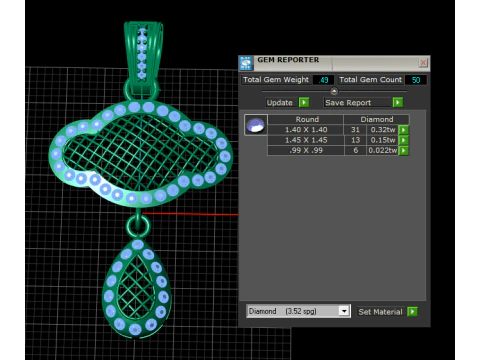The image size is (480, 360).
Task: Select the 1.40 X 1.40 size cell
Action: [x=306, y=130]
